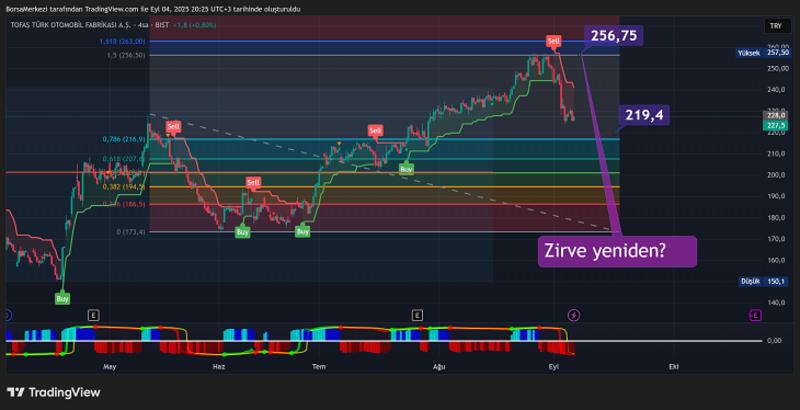
Task: Click the Eki label on time axis
Action: [673, 366]
